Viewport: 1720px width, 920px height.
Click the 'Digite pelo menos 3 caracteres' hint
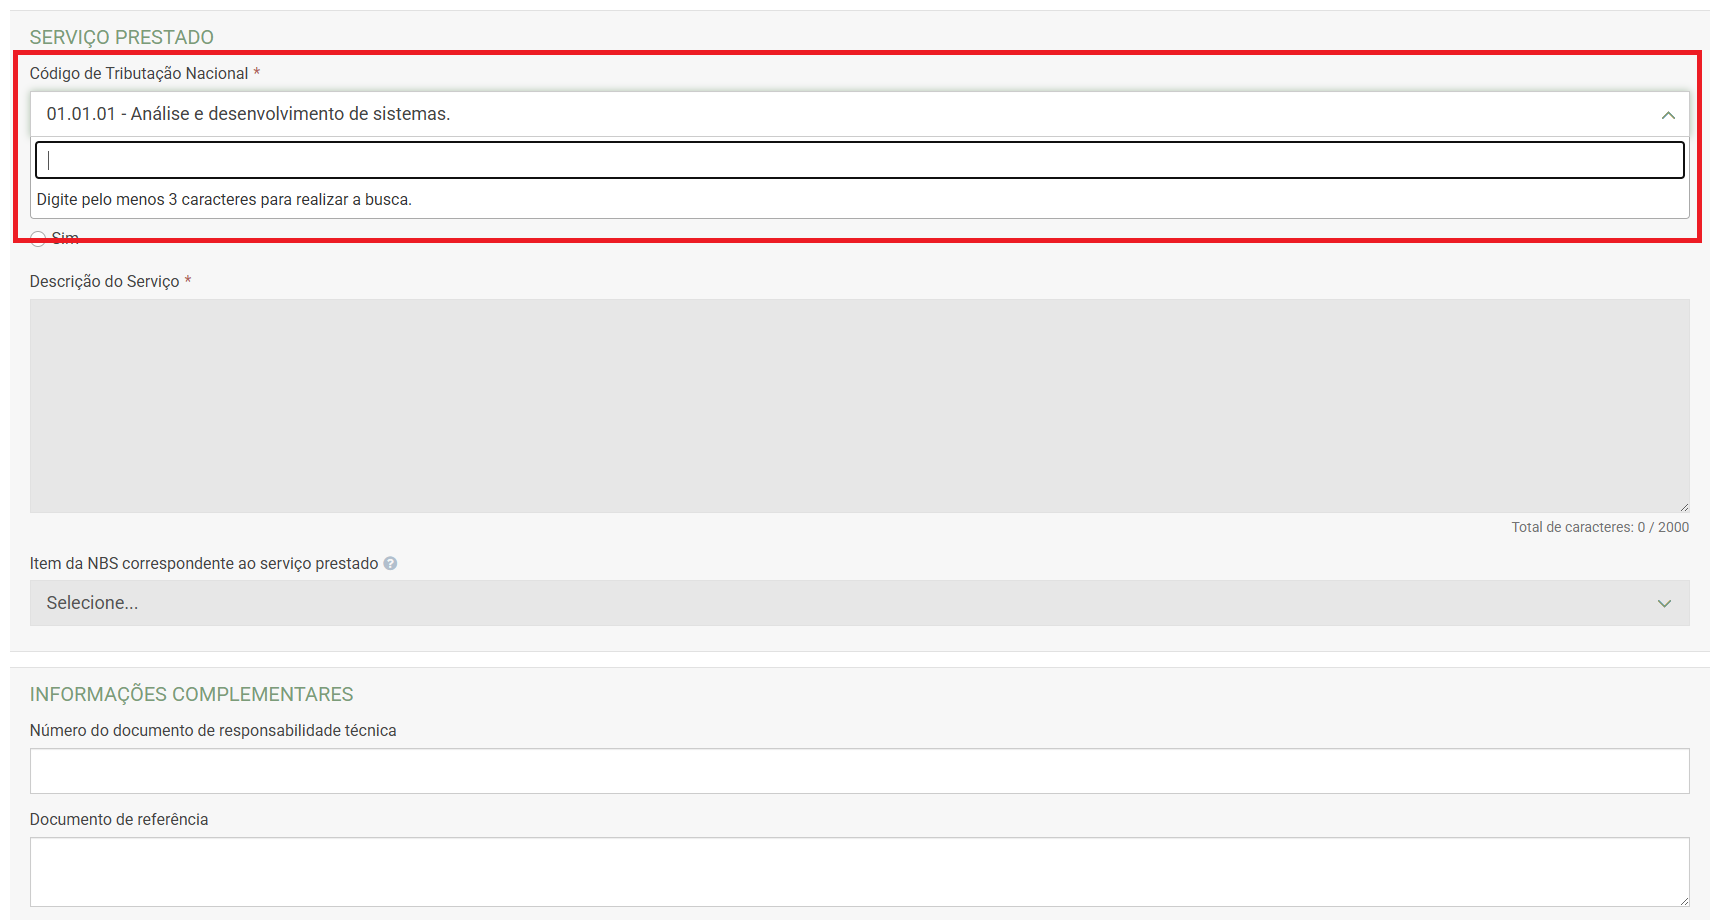coord(224,200)
